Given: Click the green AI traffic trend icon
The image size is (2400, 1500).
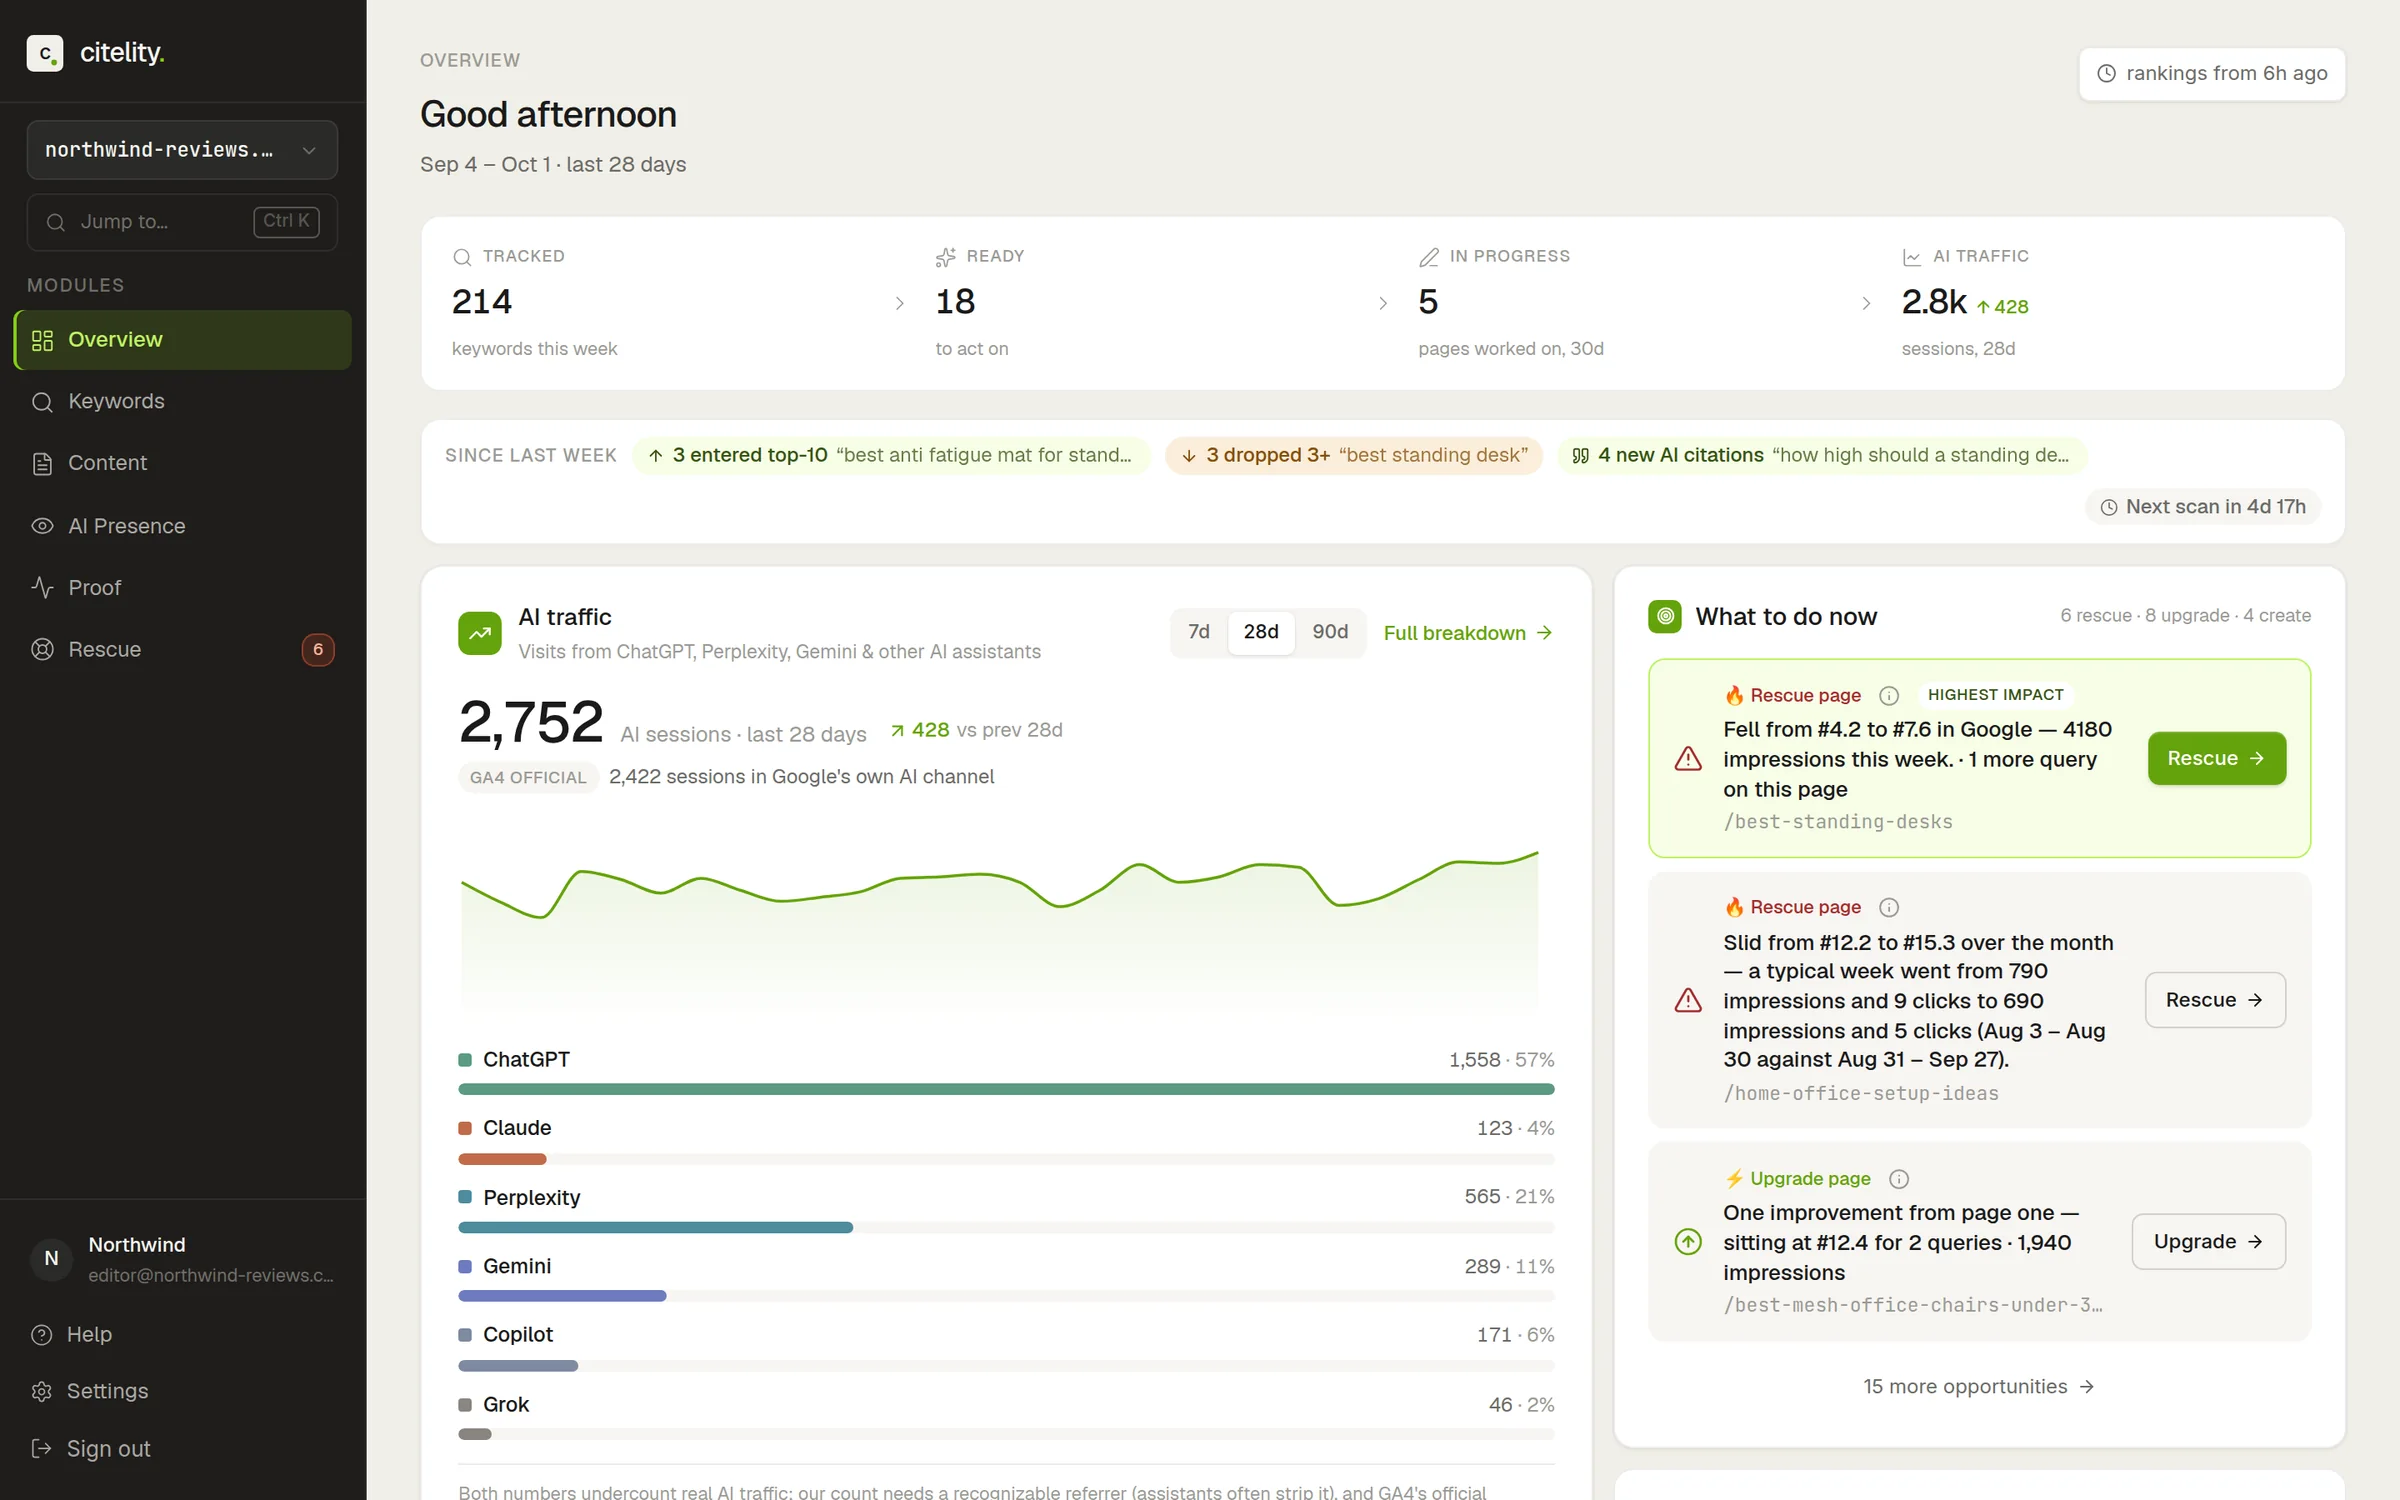Looking at the screenshot, I should (x=480, y=633).
